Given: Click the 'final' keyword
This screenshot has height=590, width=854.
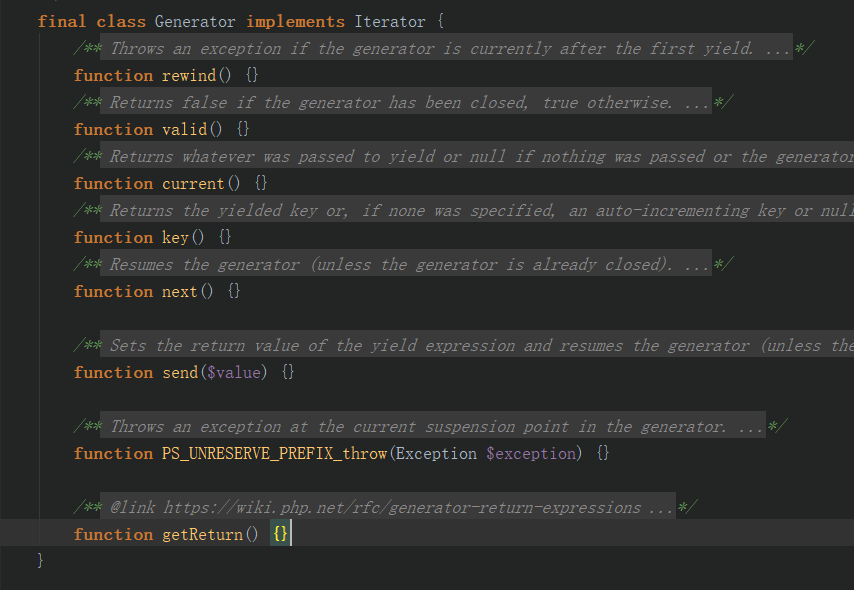Looking at the screenshot, I should pos(62,21).
